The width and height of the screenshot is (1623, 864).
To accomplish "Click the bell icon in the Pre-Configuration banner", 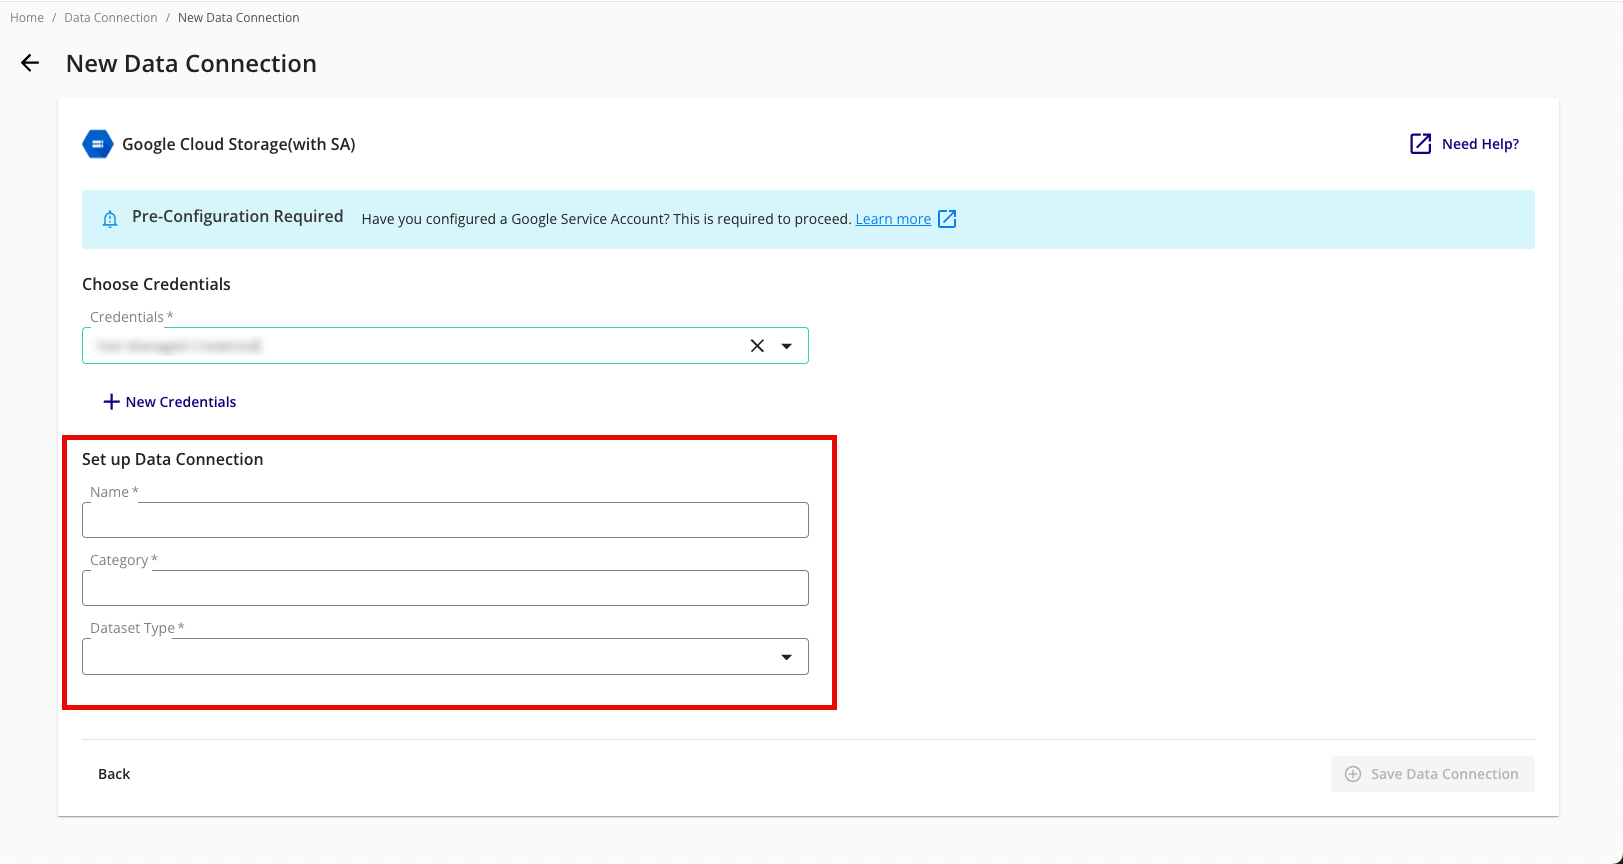I will click(x=110, y=219).
